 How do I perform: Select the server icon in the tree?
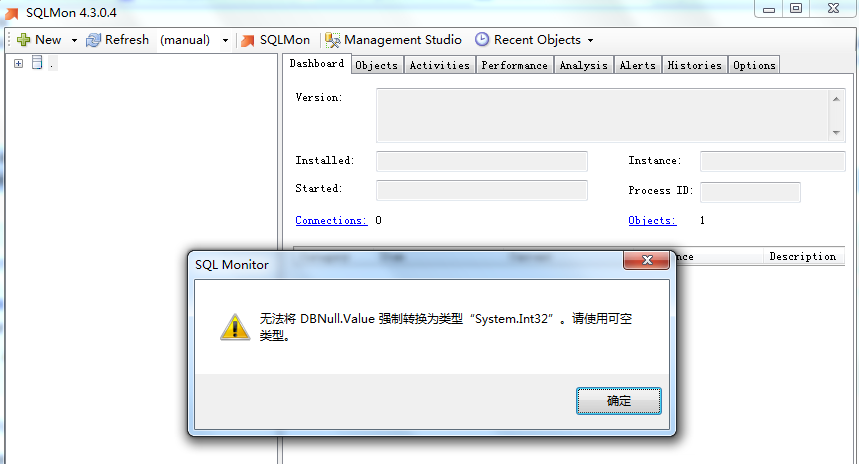[x=37, y=62]
